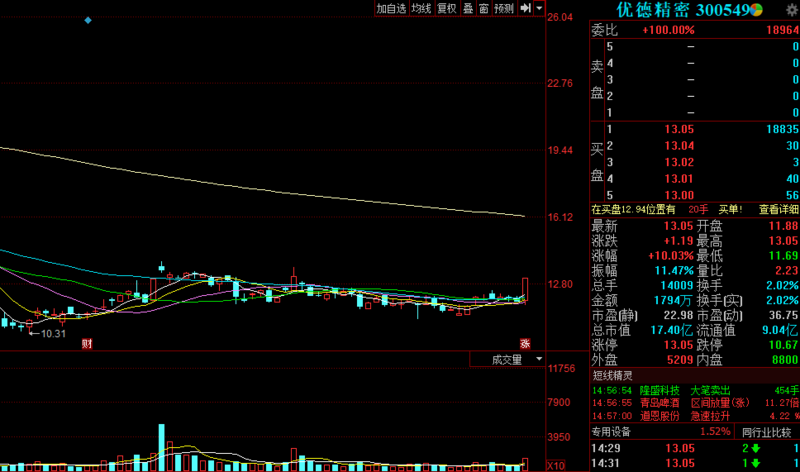Click the jump-to-latest arrow icon
Viewport: 800px width, 472px height.
[x=526, y=8]
